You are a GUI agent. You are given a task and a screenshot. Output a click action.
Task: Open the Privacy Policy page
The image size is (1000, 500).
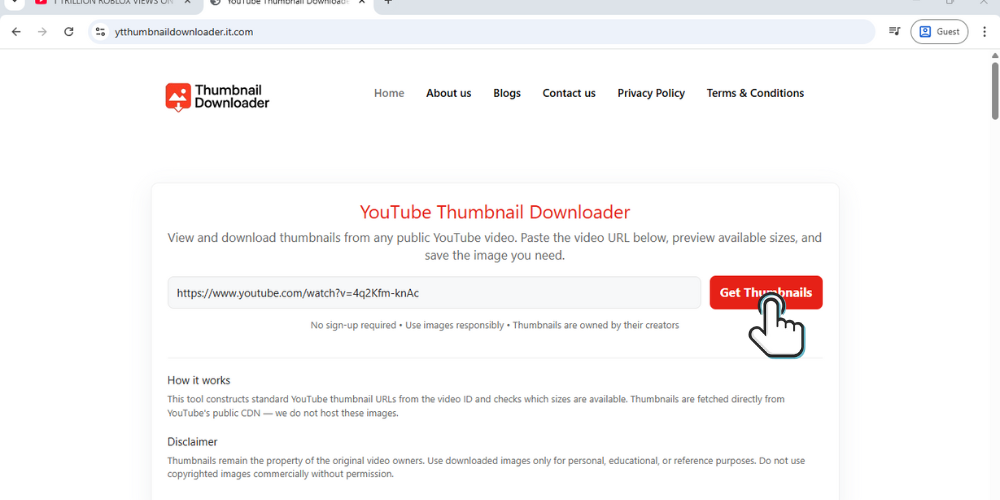point(651,93)
